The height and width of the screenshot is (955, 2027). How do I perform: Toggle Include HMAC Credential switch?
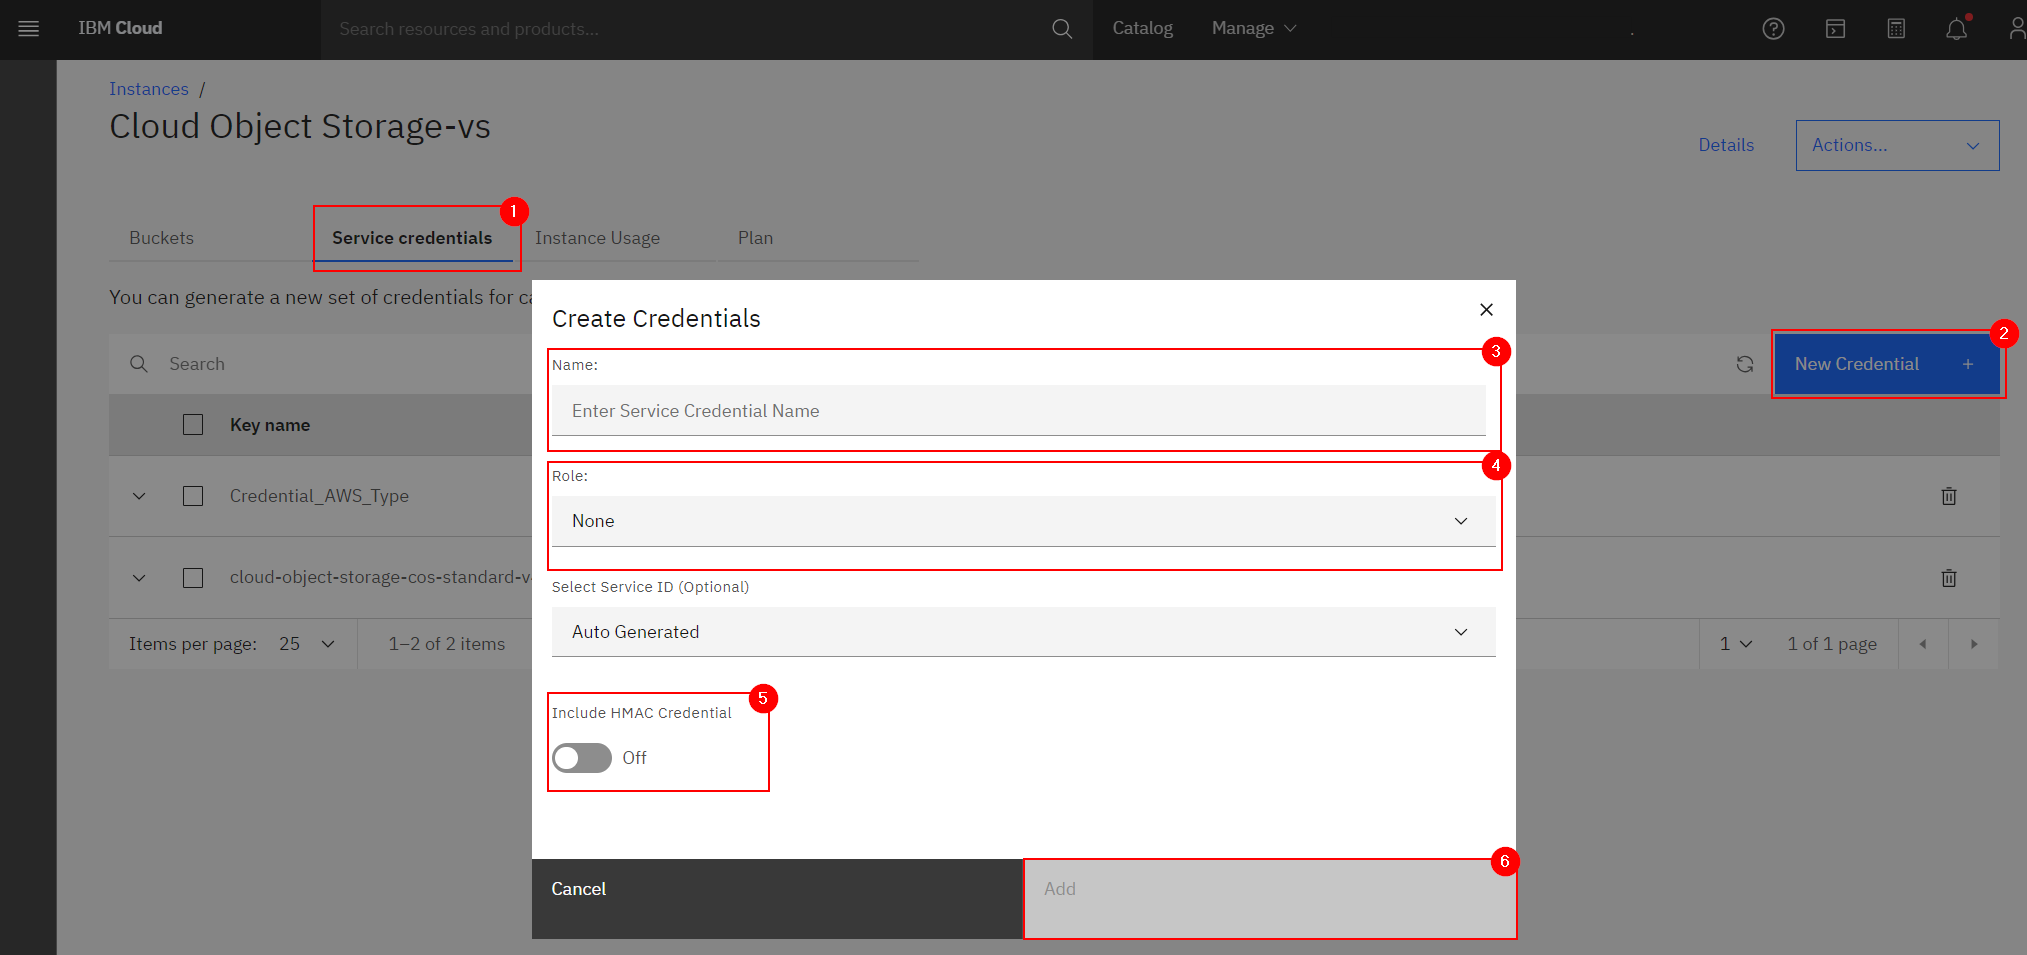click(582, 758)
